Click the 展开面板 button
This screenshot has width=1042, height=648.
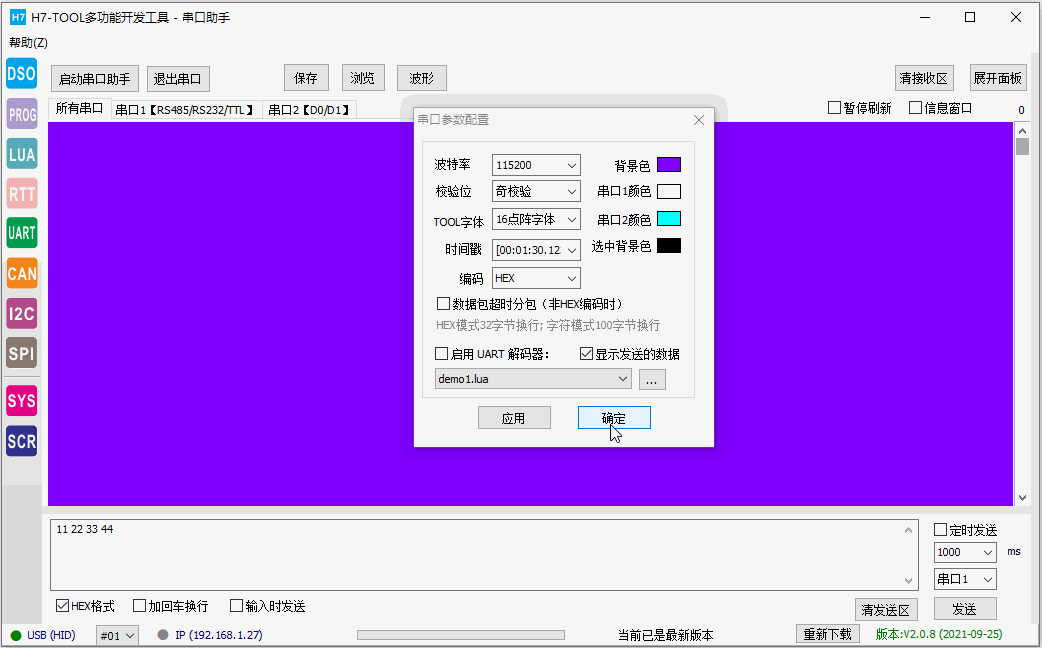pyautogui.click(x=997, y=78)
